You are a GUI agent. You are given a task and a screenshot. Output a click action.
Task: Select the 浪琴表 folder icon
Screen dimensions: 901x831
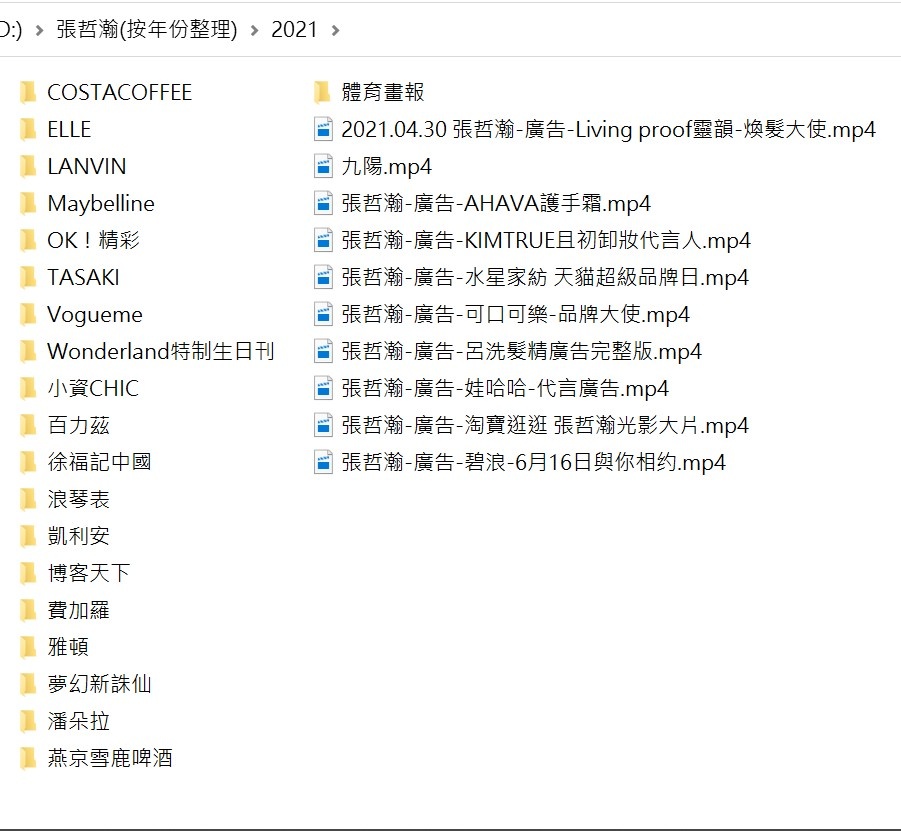click(28, 499)
